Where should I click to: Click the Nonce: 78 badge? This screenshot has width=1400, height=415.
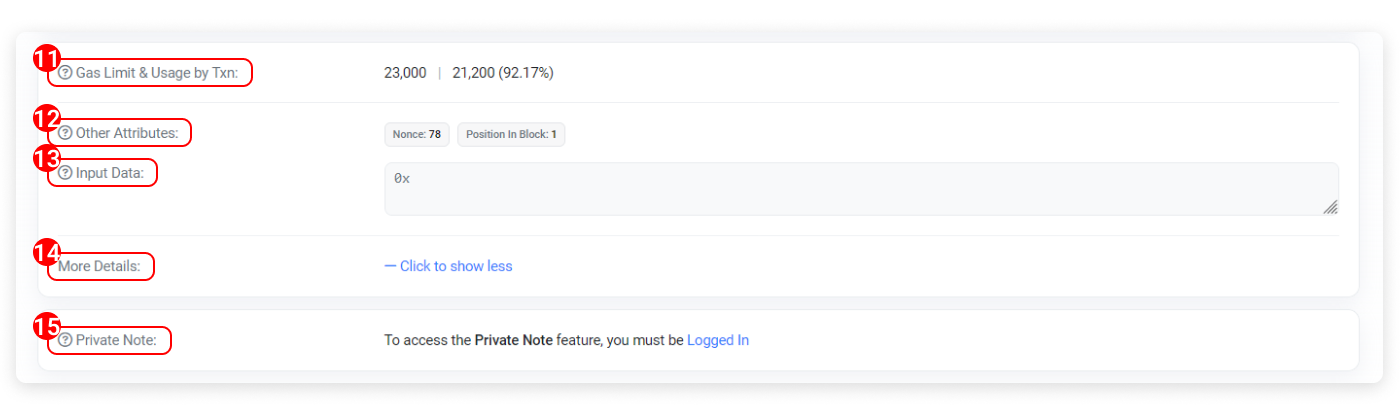[x=417, y=134]
